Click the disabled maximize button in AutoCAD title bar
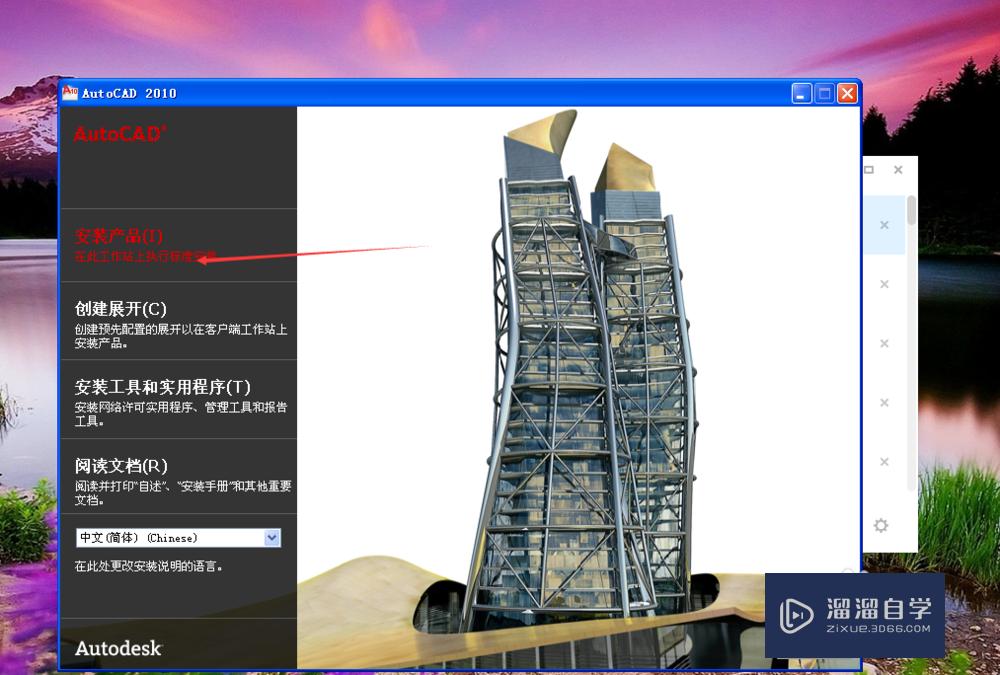 [825, 94]
